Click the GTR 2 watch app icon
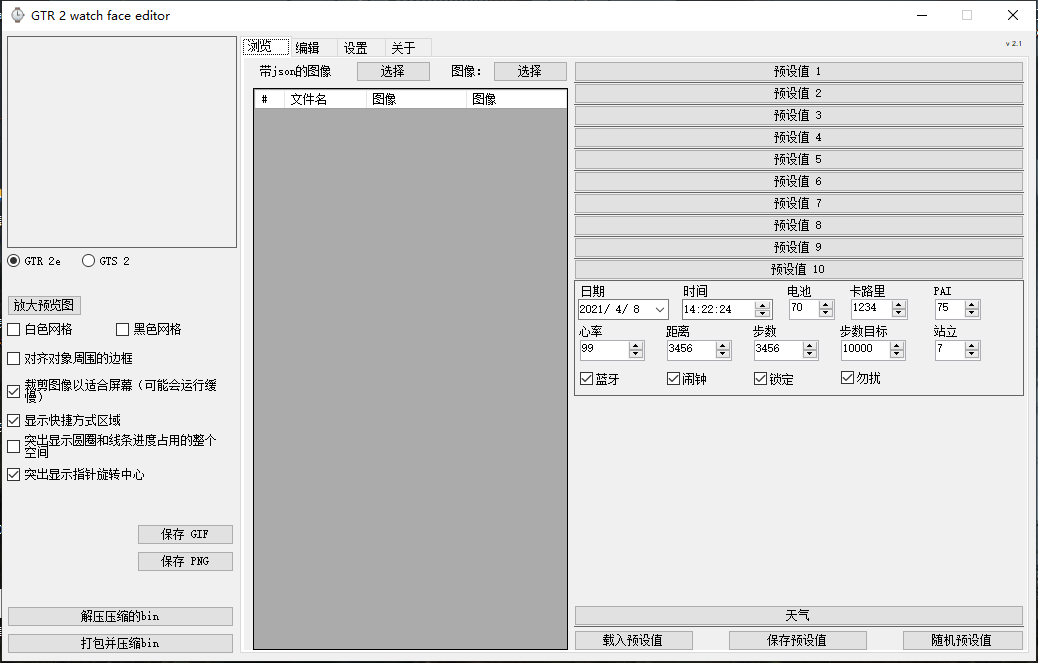Viewport: 1038px width, 663px height. click(18, 15)
